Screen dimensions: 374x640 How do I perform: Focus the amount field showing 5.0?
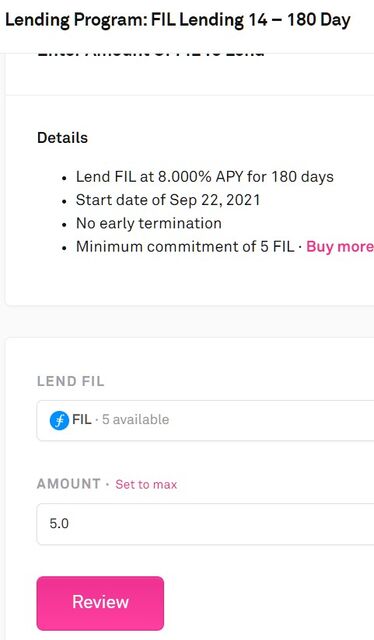[205, 524]
